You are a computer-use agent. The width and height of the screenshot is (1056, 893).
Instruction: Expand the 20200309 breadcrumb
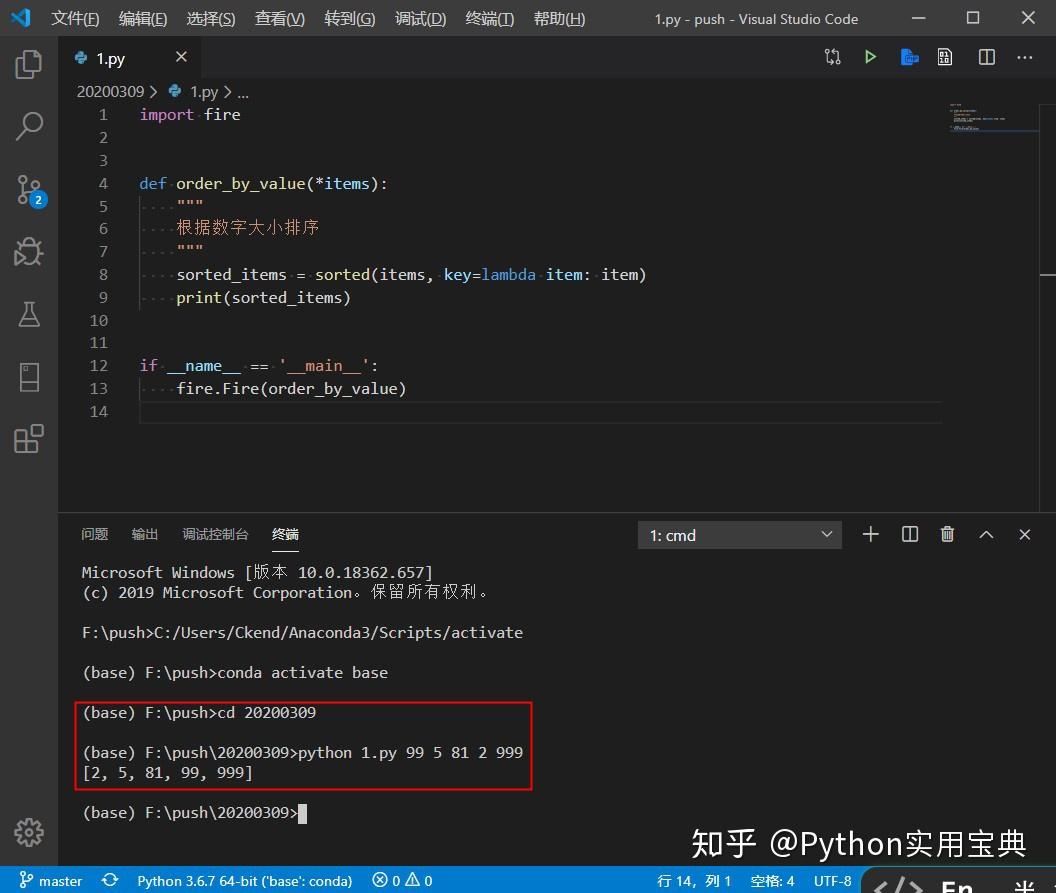[110, 91]
